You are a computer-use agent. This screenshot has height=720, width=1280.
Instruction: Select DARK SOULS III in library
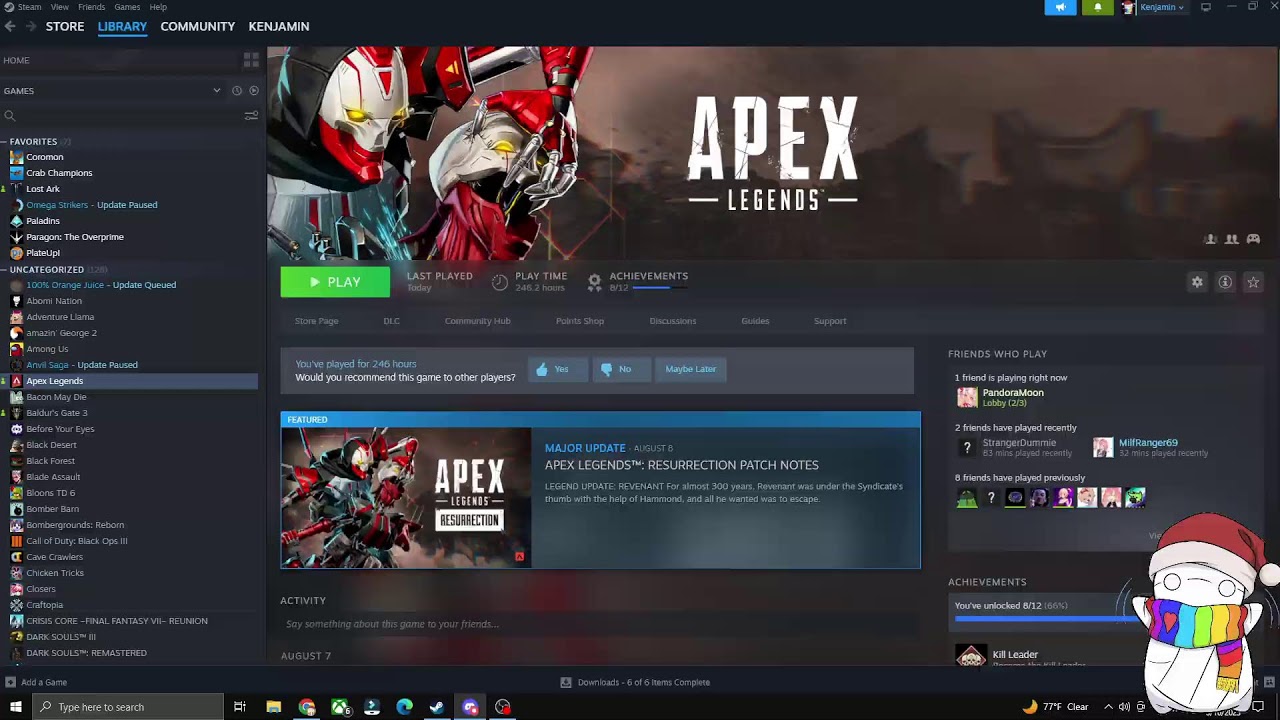[x=61, y=637]
